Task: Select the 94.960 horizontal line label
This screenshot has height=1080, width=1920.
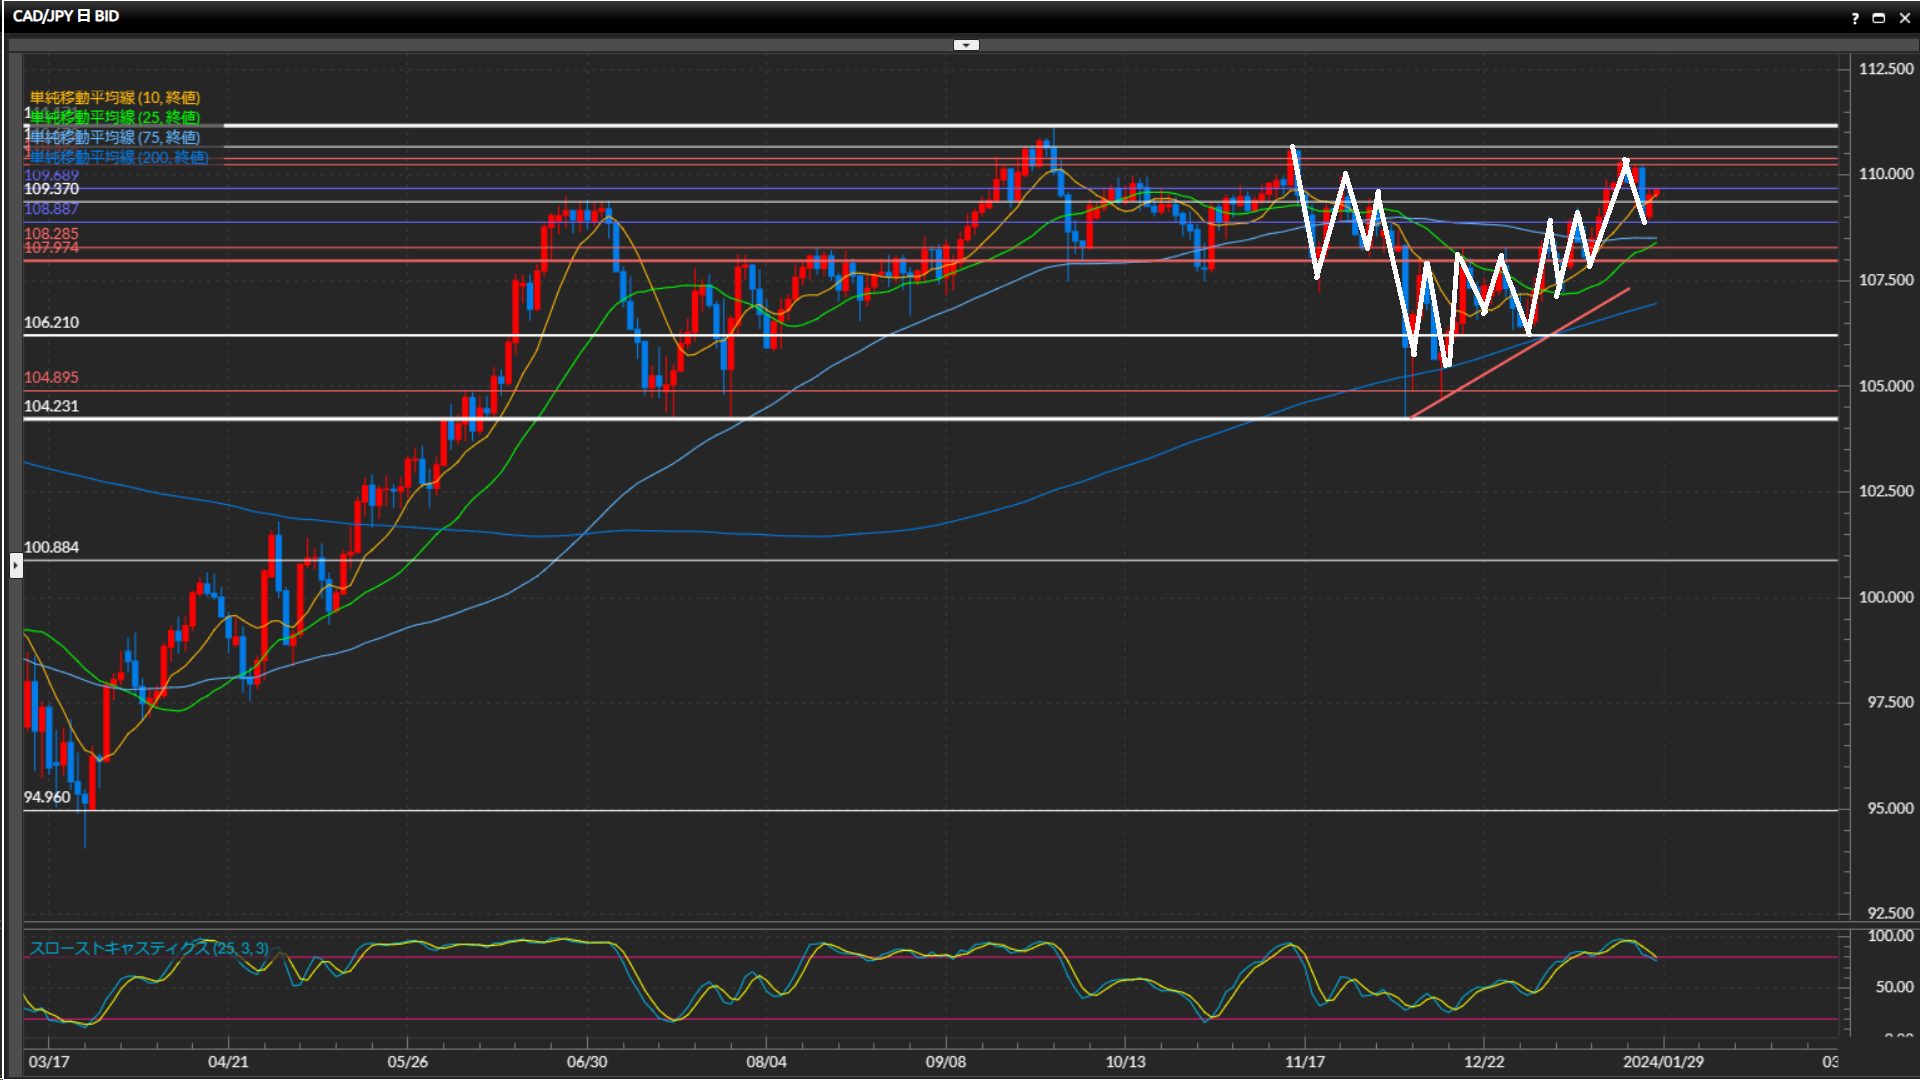Action: (47, 797)
